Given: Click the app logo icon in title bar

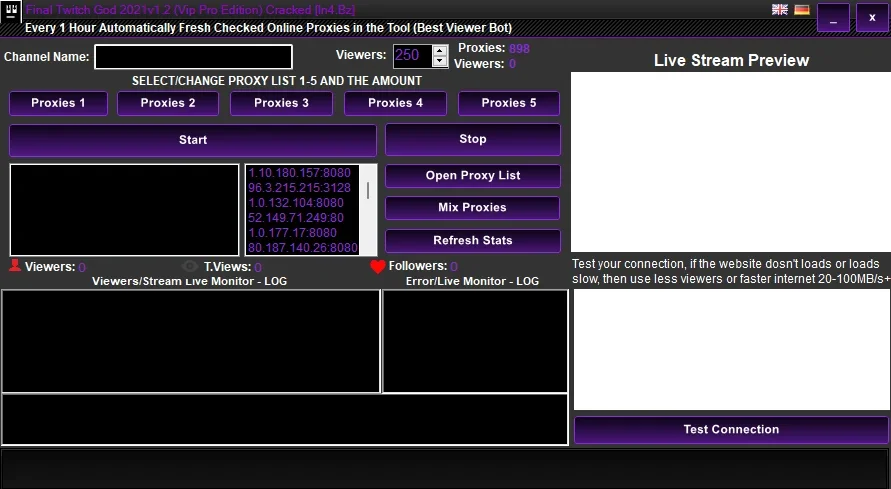Looking at the screenshot, I should coord(11,11).
